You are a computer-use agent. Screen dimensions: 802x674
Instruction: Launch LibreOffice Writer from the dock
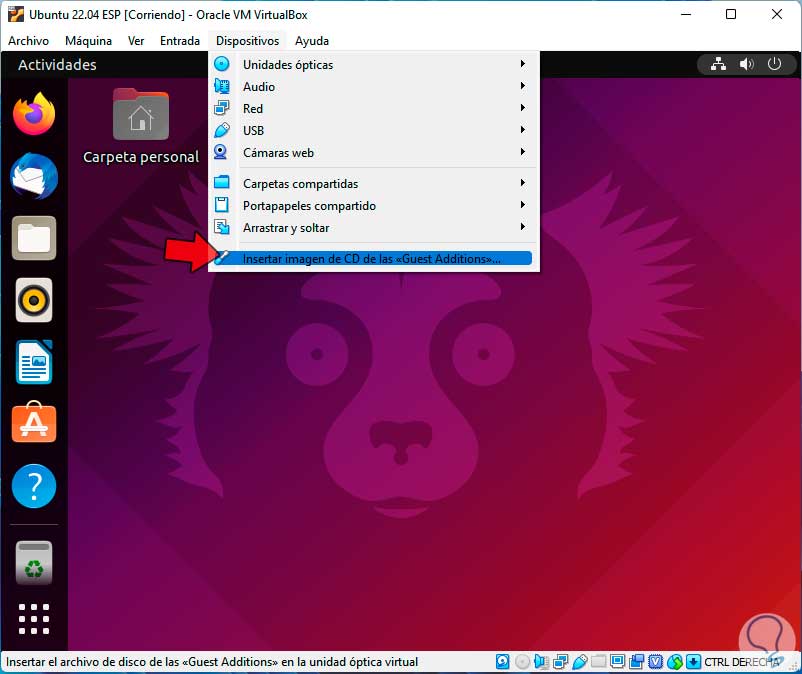tap(34, 362)
